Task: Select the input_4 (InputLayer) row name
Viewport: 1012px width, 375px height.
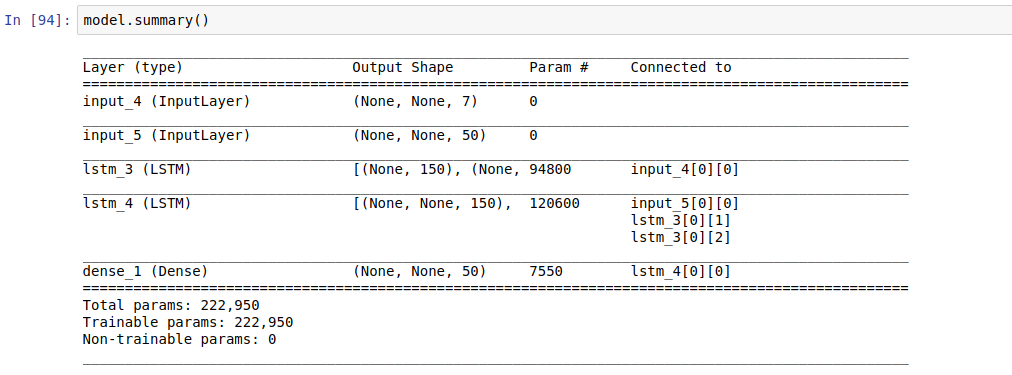Action: [x=167, y=102]
